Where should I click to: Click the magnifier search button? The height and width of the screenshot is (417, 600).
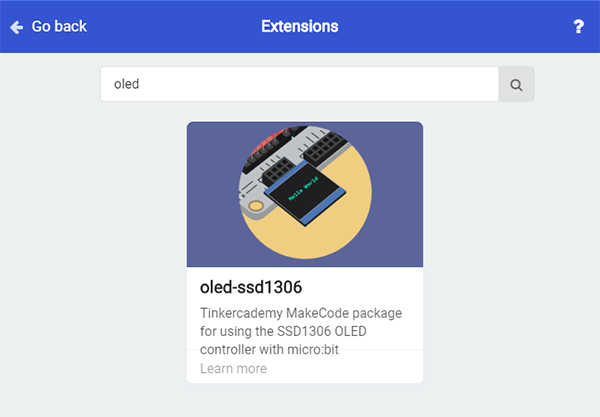[516, 84]
